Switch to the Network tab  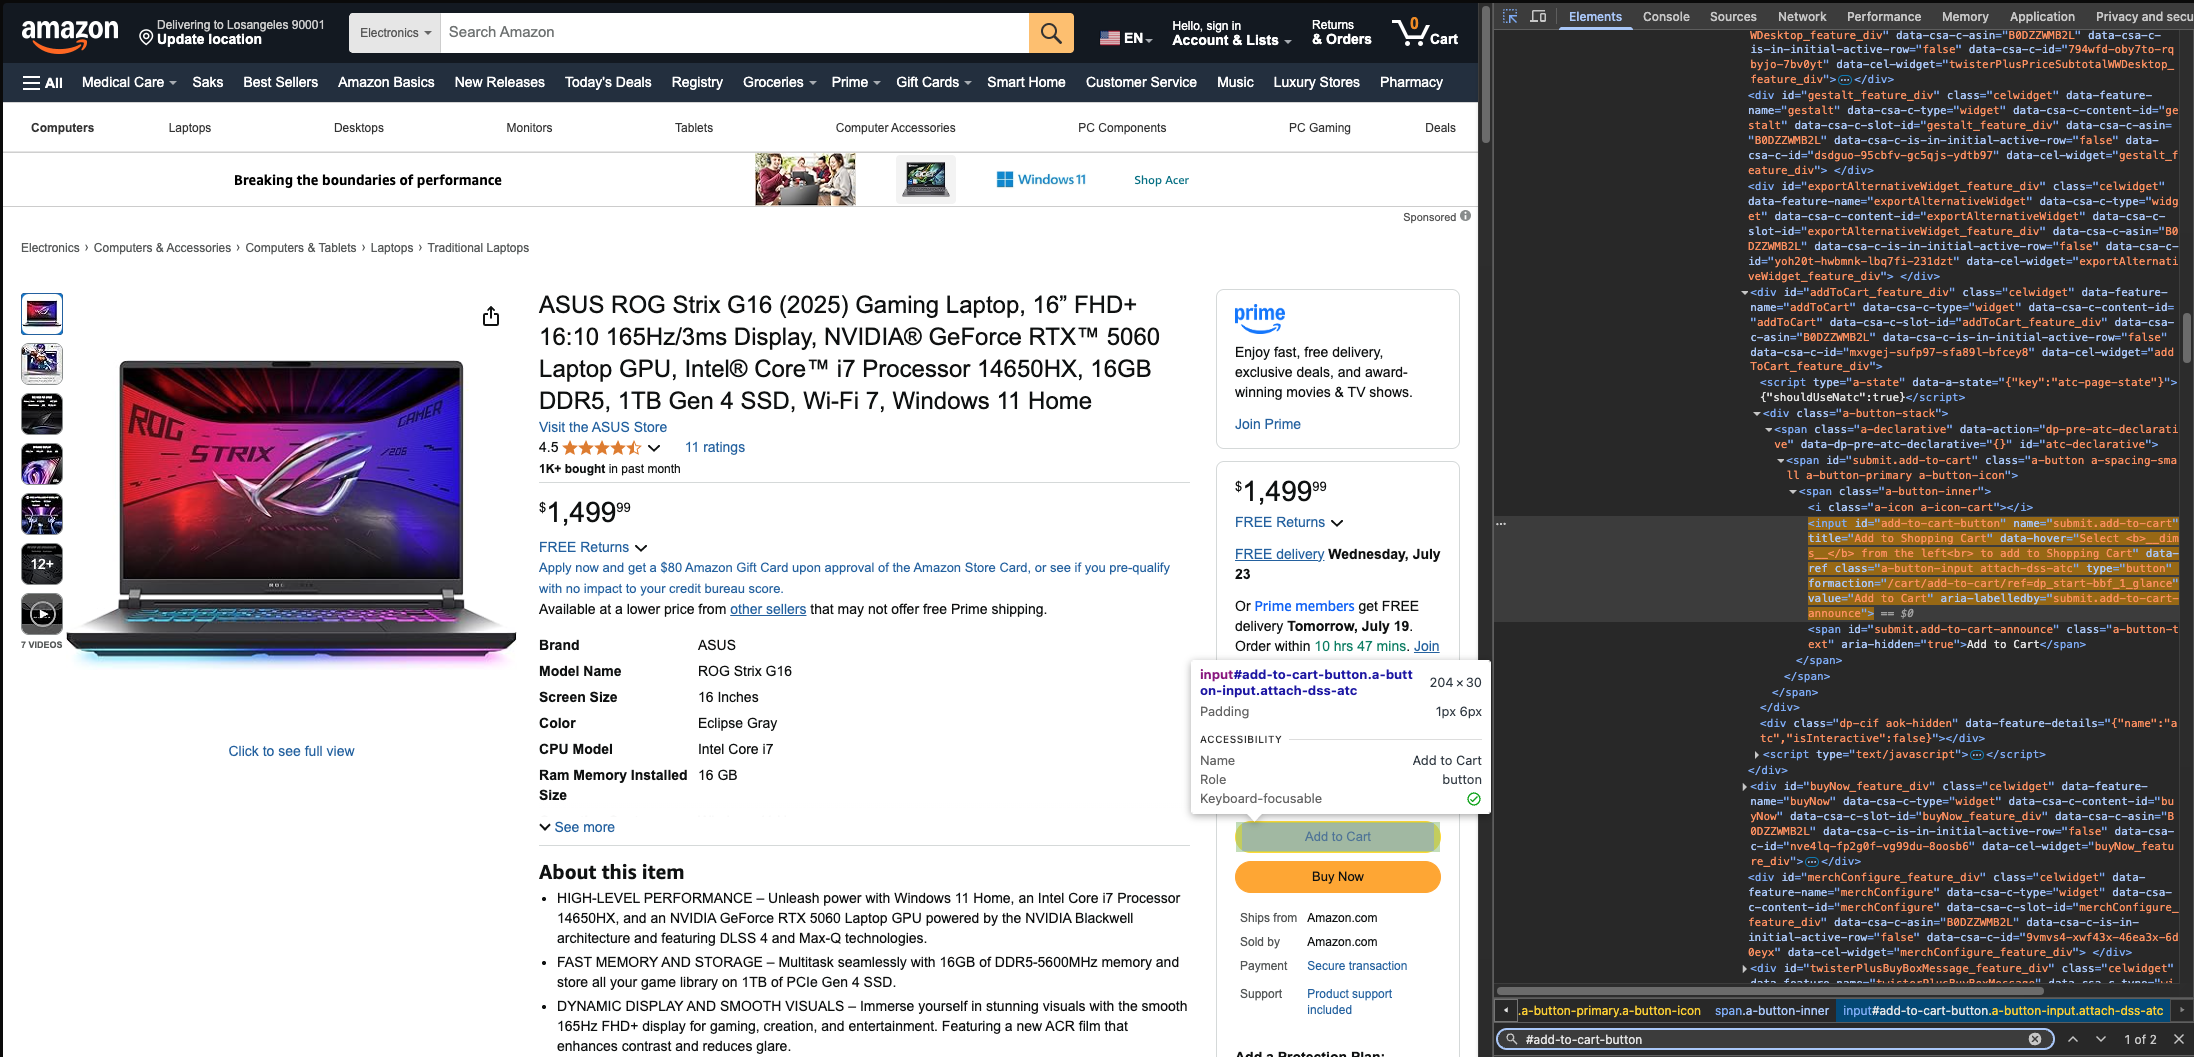coord(1801,17)
